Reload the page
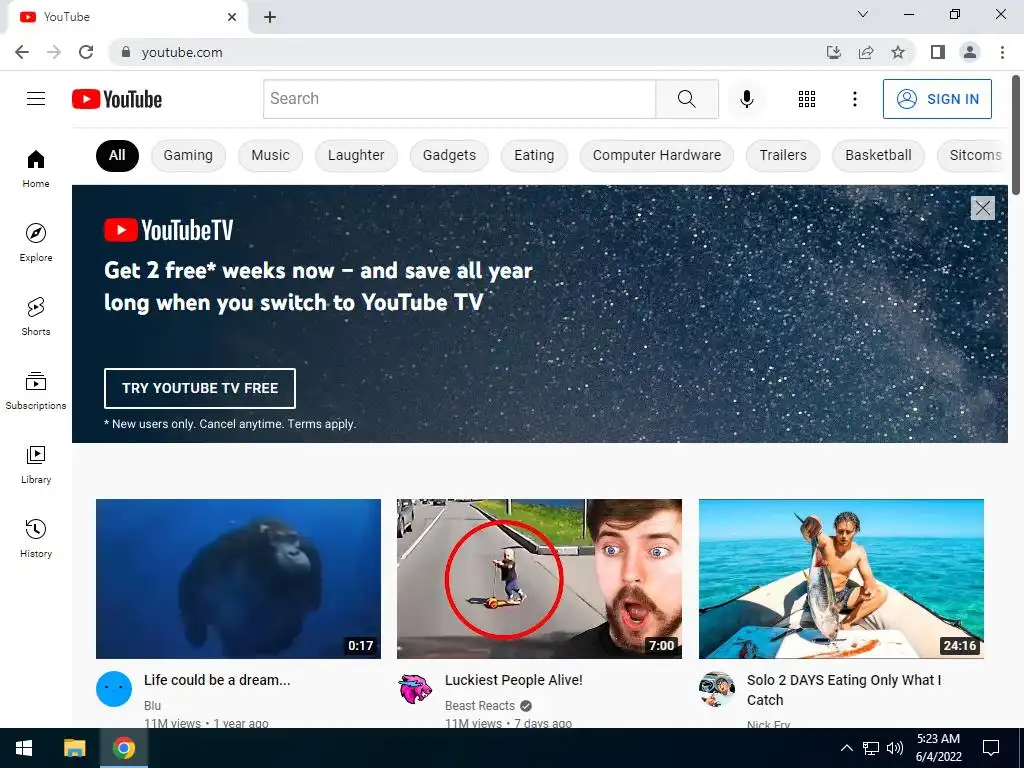The width and height of the screenshot is (1024, 768). pyautogui.click(x=86, y=52)
